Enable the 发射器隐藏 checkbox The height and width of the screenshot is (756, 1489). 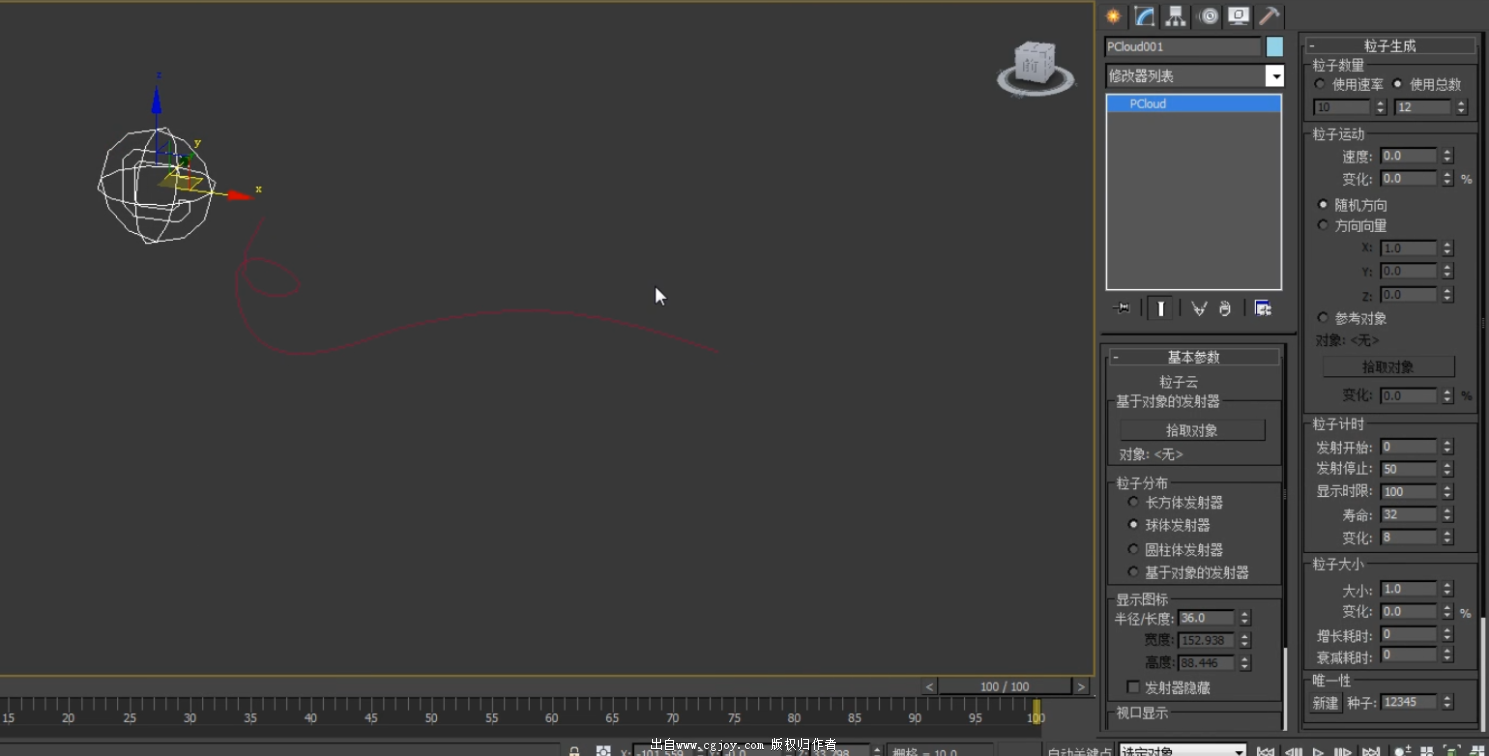coord(1133,687)
